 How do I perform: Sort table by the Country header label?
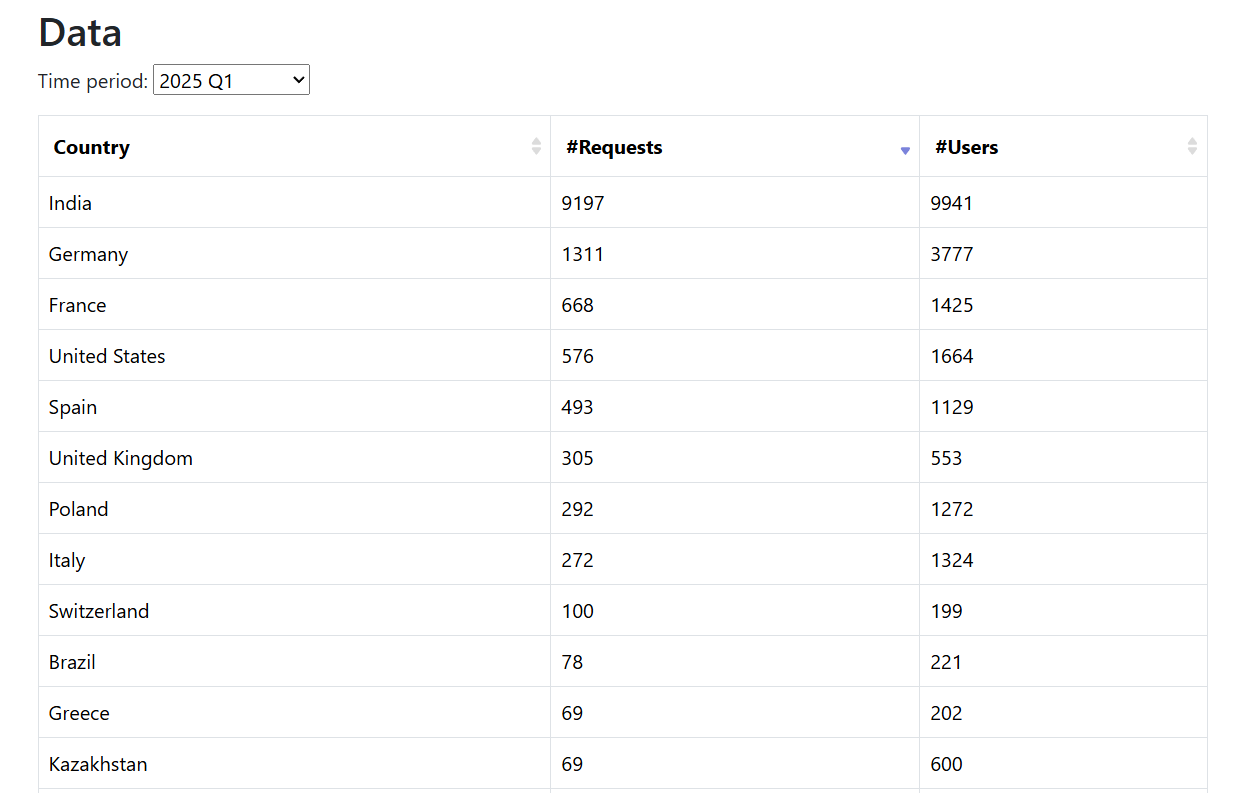point(92,148)
